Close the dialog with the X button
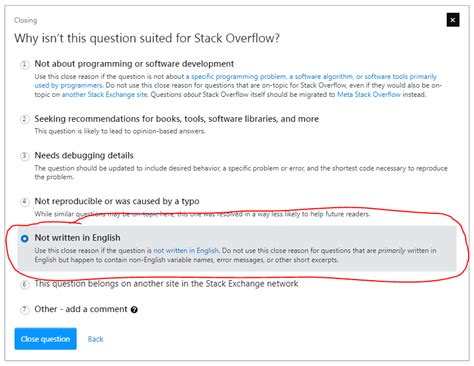 (453, 20)
